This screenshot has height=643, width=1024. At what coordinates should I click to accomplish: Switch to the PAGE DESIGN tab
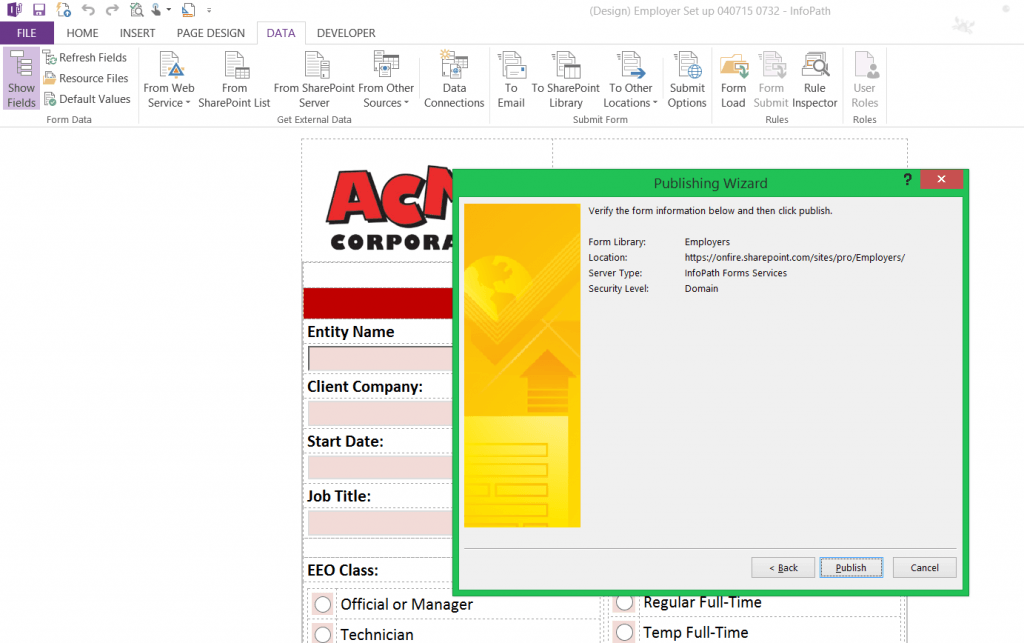(210, 33)
